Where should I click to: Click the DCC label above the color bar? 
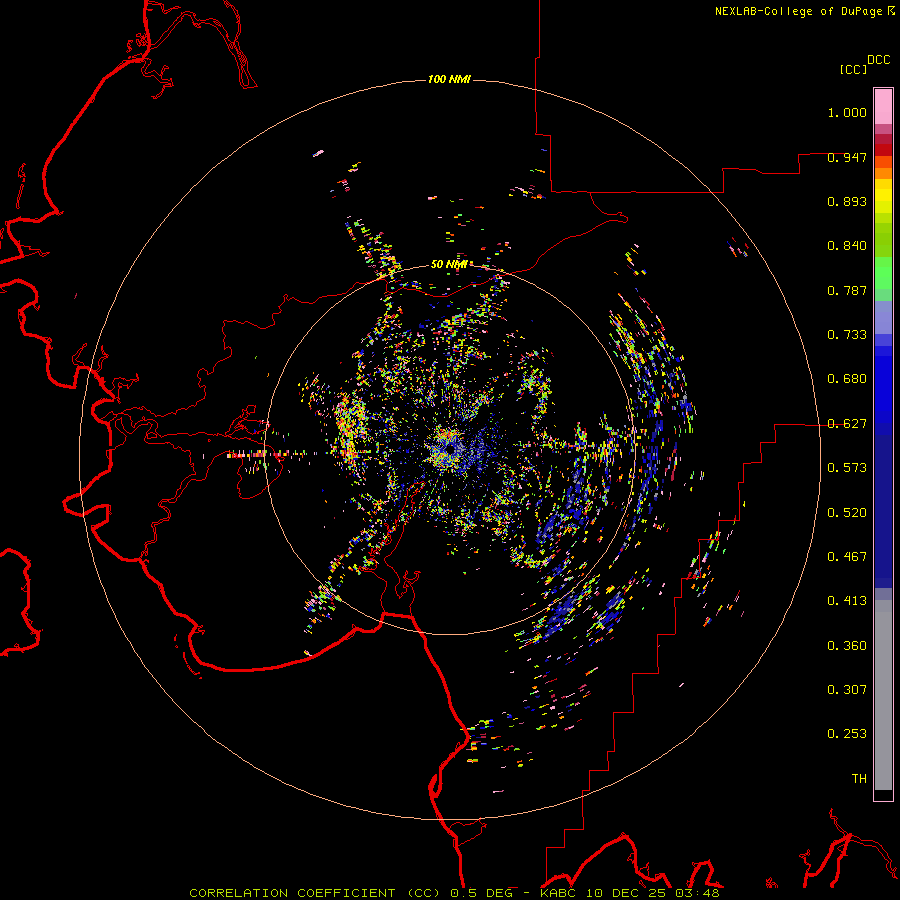click(x=879, y=60)
